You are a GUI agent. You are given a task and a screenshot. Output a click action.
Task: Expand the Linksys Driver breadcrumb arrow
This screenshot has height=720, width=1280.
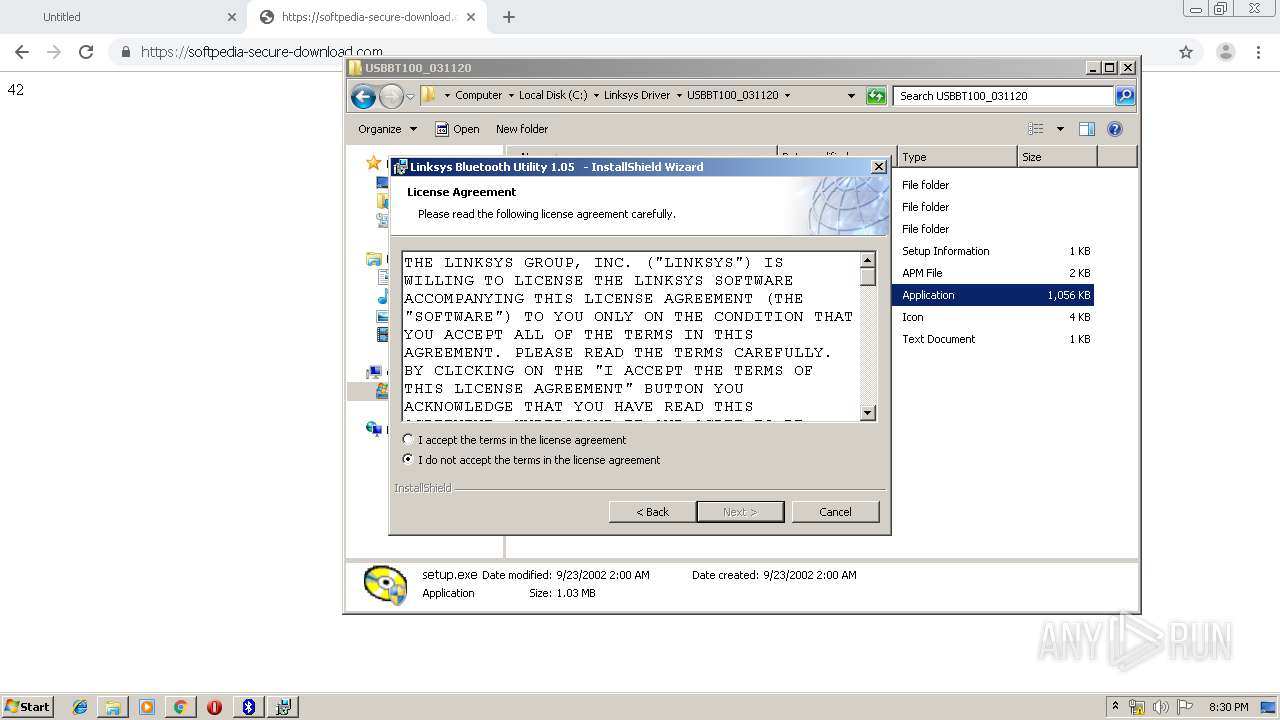click(x=679, y=96)
